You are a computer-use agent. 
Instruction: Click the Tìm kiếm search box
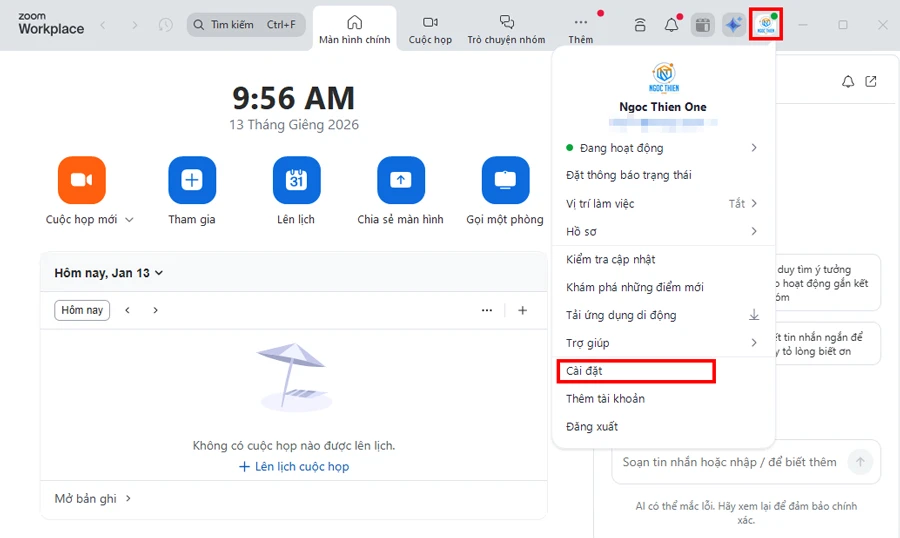click(x=246, y=25)
